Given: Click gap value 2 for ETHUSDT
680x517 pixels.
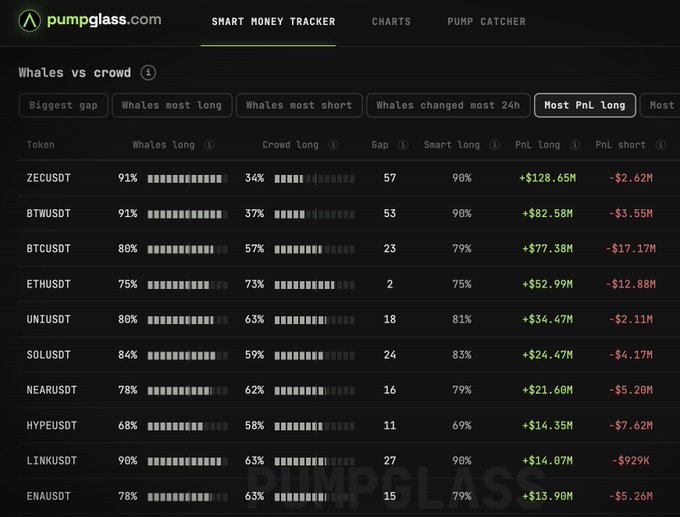Looking at the screenshot, I should point(389,284).
